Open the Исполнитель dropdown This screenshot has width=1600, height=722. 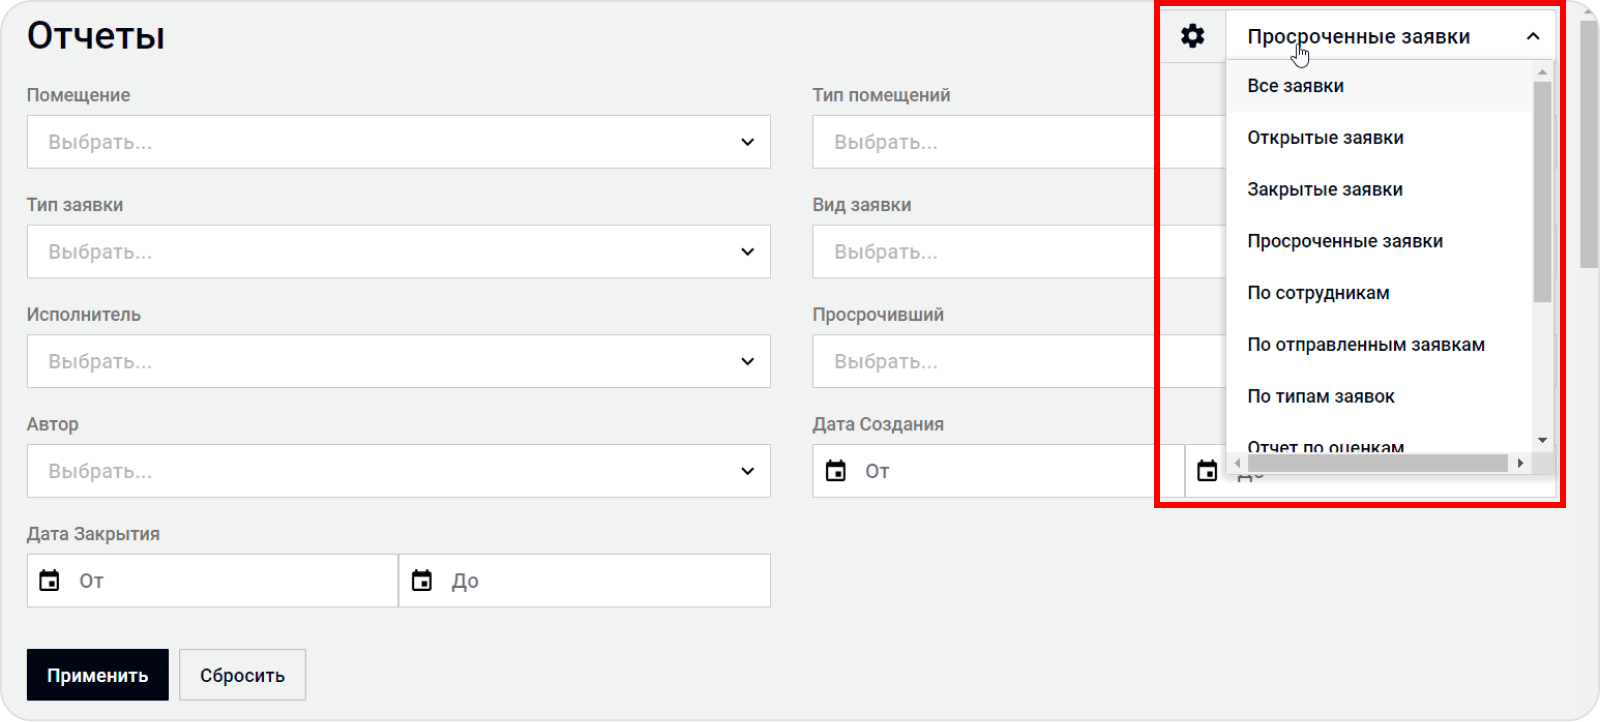pos(747,361)
